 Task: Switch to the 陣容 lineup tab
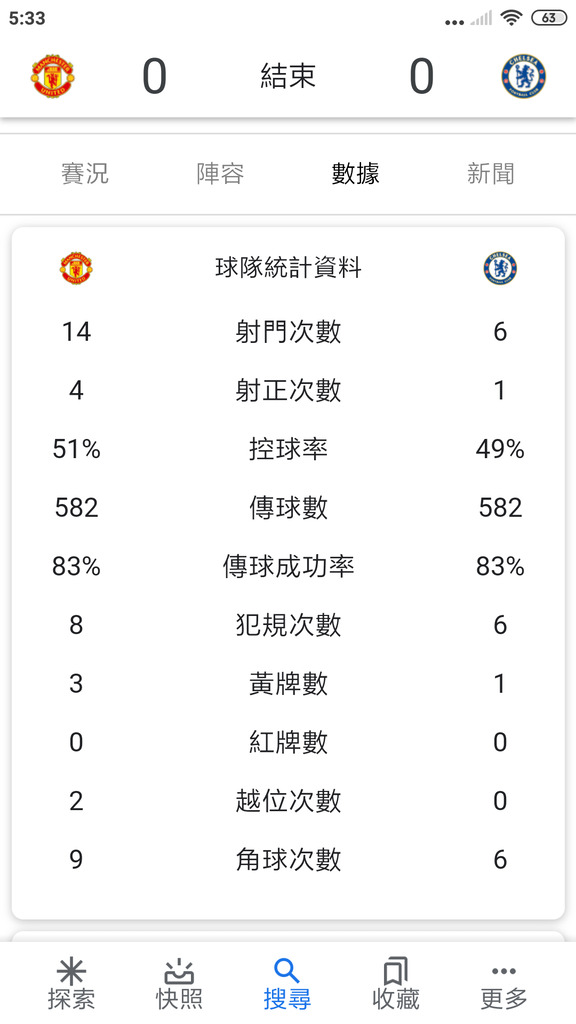coord(220,174)
